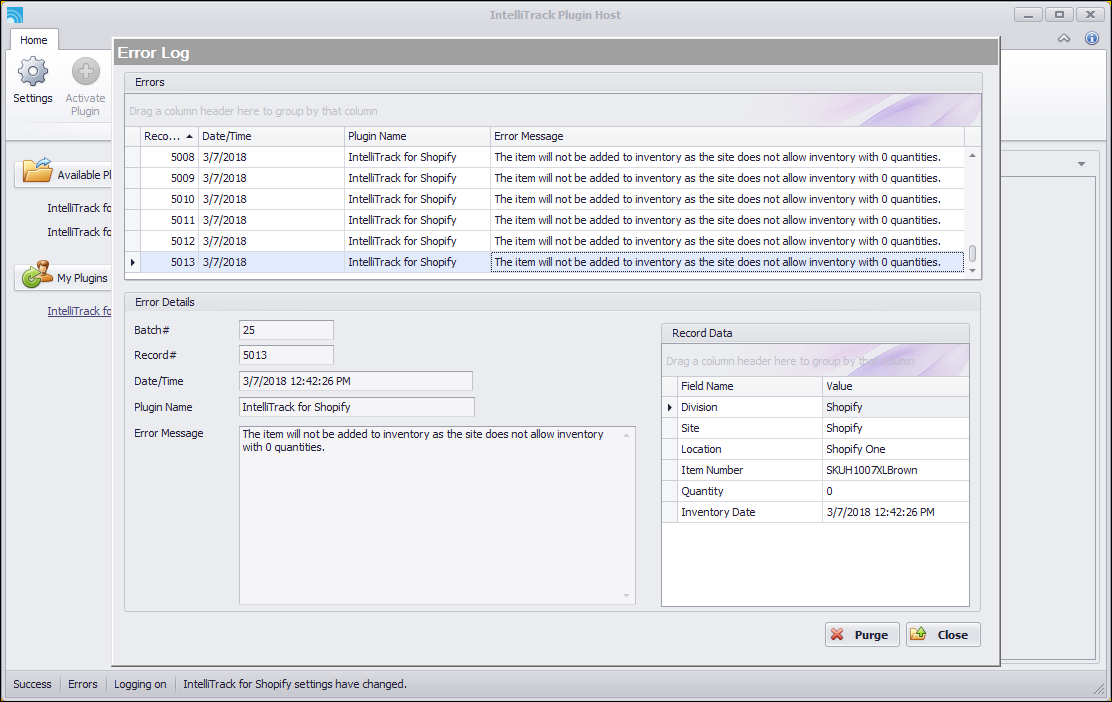Select the Item Number row
This screenshot has height=702, width=1112.
point(816,470)
